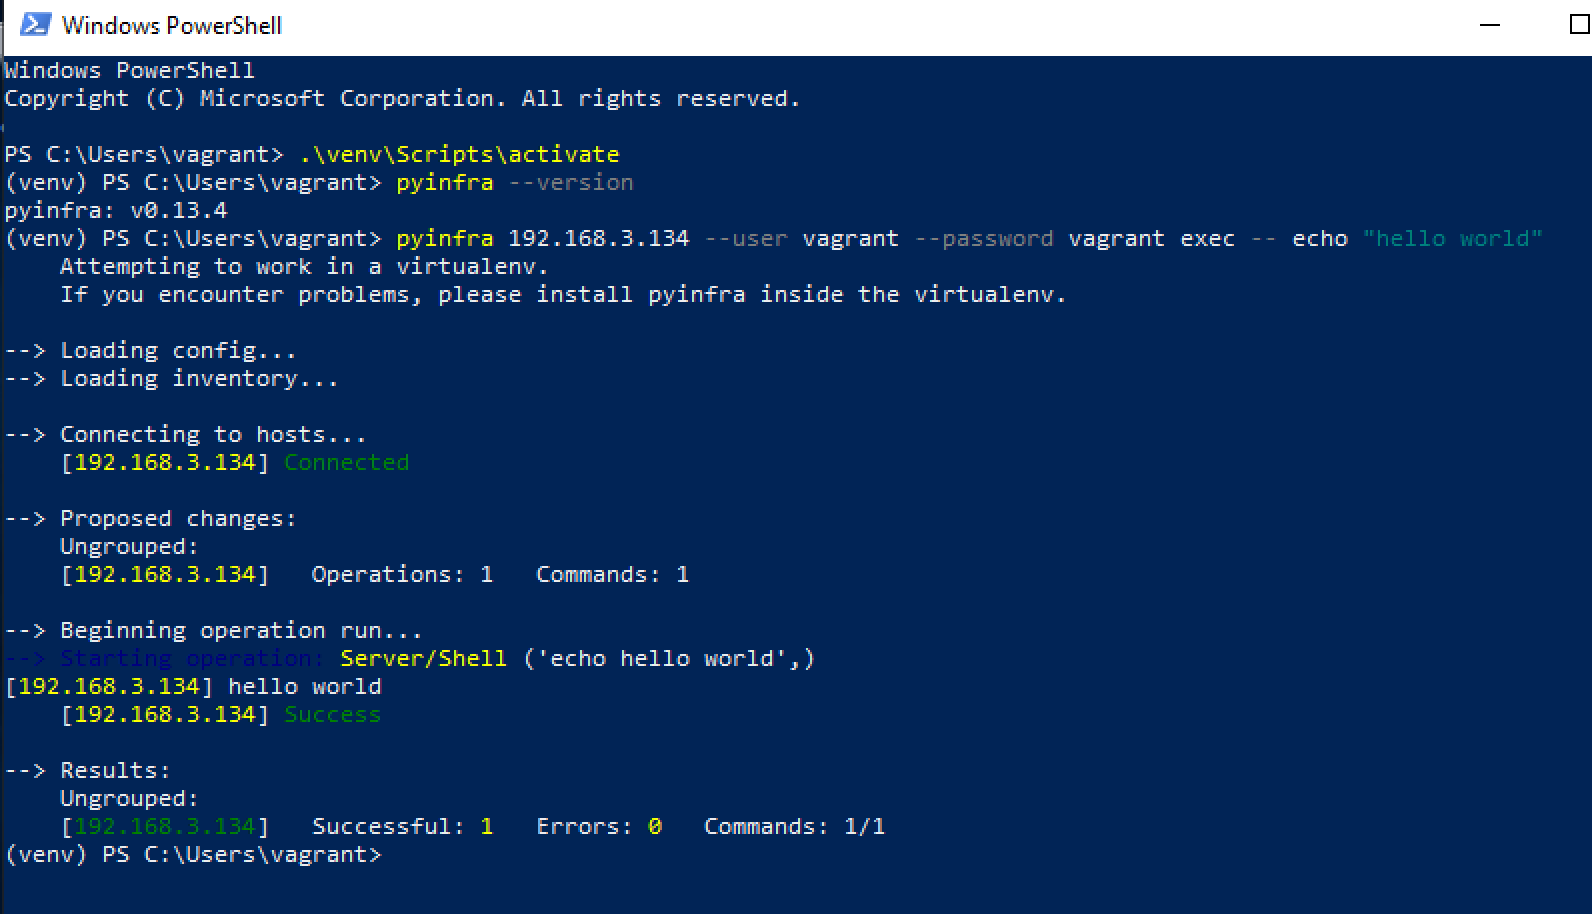Click the Beginning operation run... line
Image resolution: width=1592 pixels, height=914 pixels.
[213, 630]
